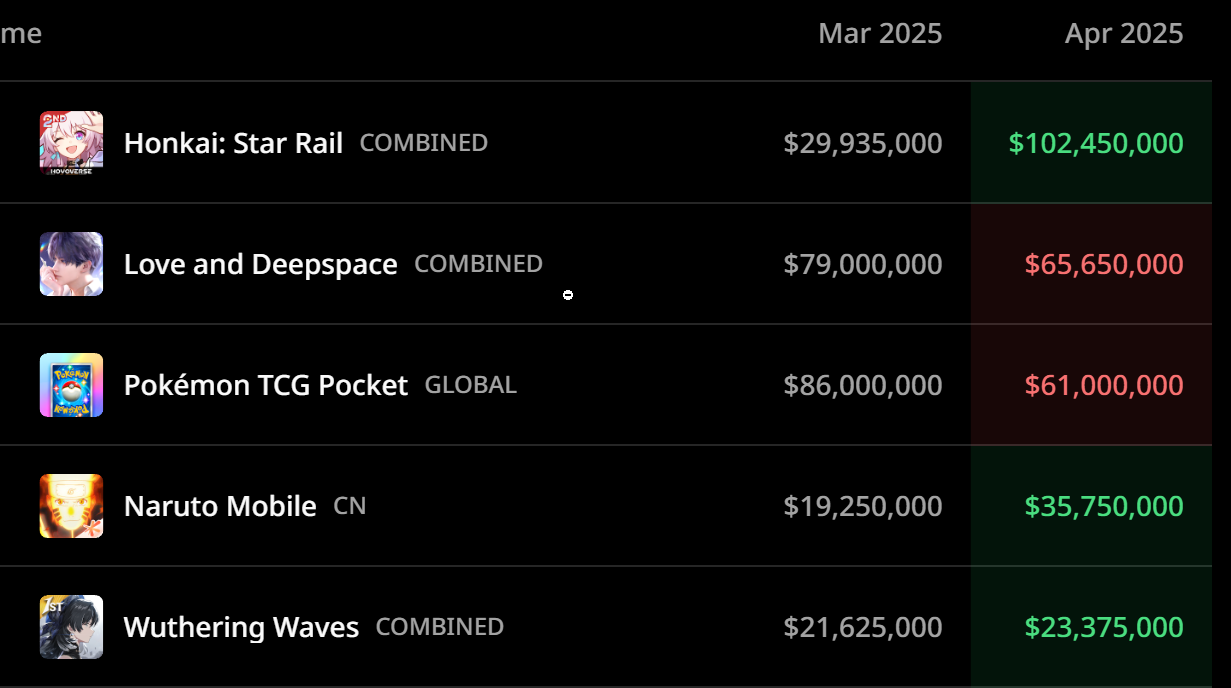1231x688 pixels.
Task: Open the Honkai: Star Rail title link
Action: pyautogui.click(x=233, y=143)
